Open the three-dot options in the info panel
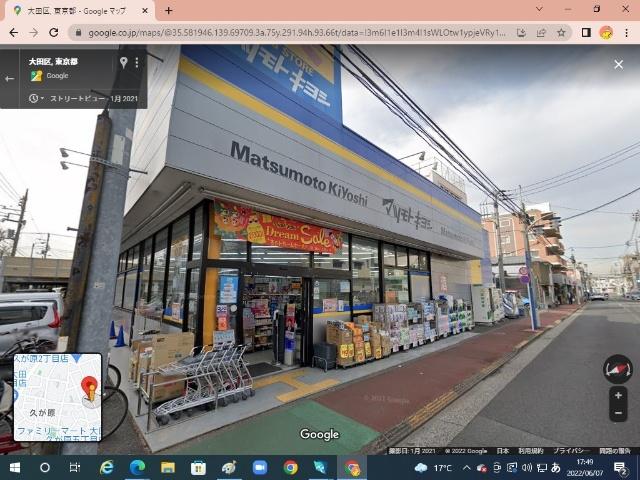Viewport: 640px width, 480px height. tap(137, 62)
